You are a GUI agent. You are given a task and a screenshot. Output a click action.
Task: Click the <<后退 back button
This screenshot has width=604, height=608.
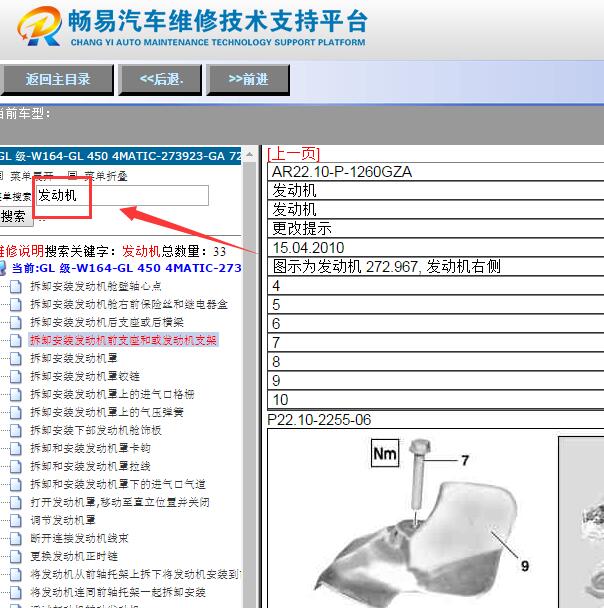[x=160, y=80]
